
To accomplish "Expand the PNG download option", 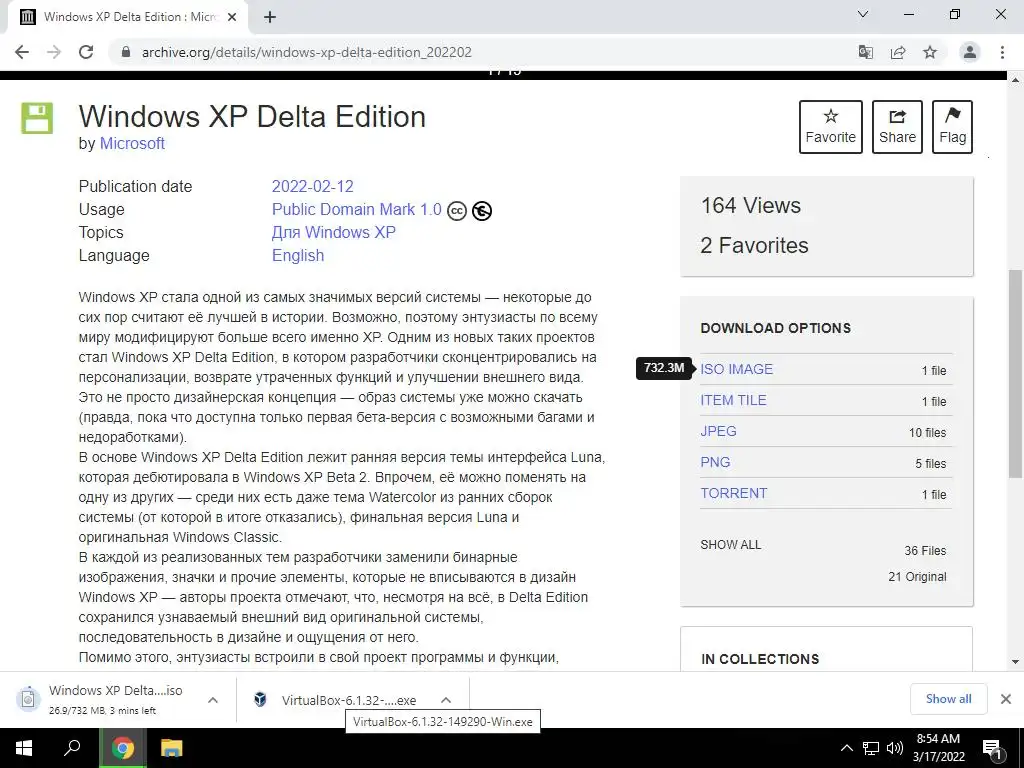I will 715,462.
